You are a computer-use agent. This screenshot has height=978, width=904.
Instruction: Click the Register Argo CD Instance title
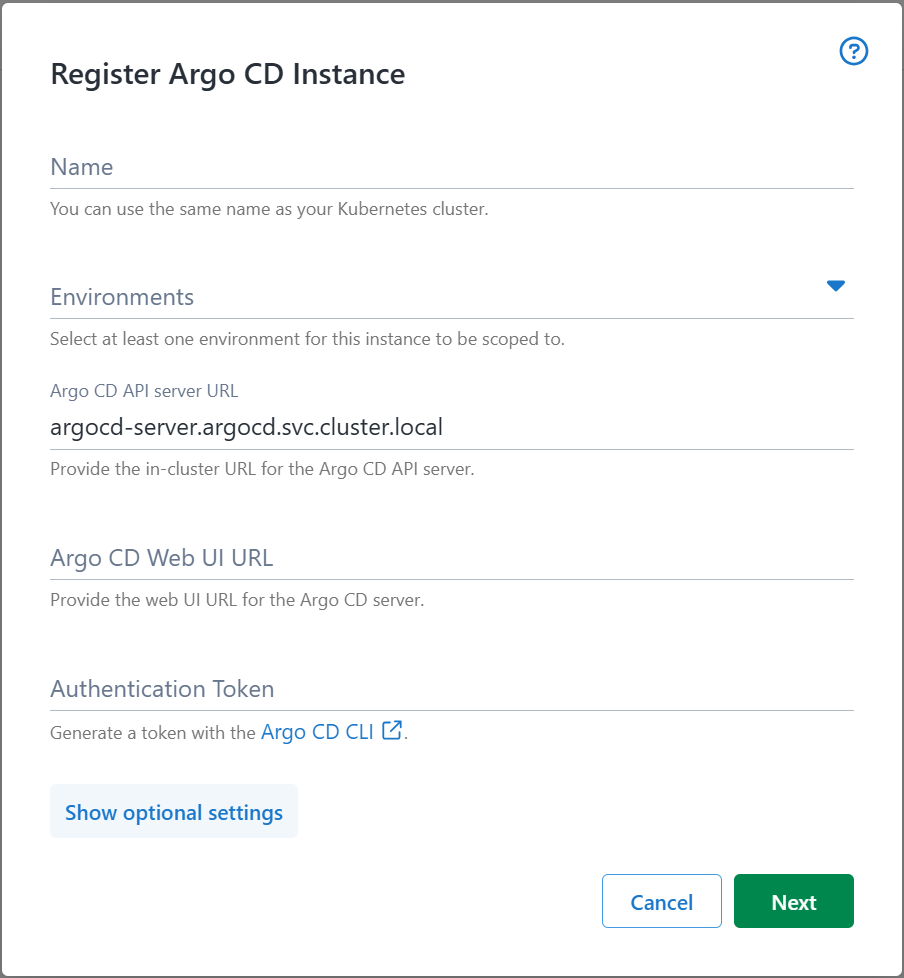pyautogui.click(x=227, y=74)
